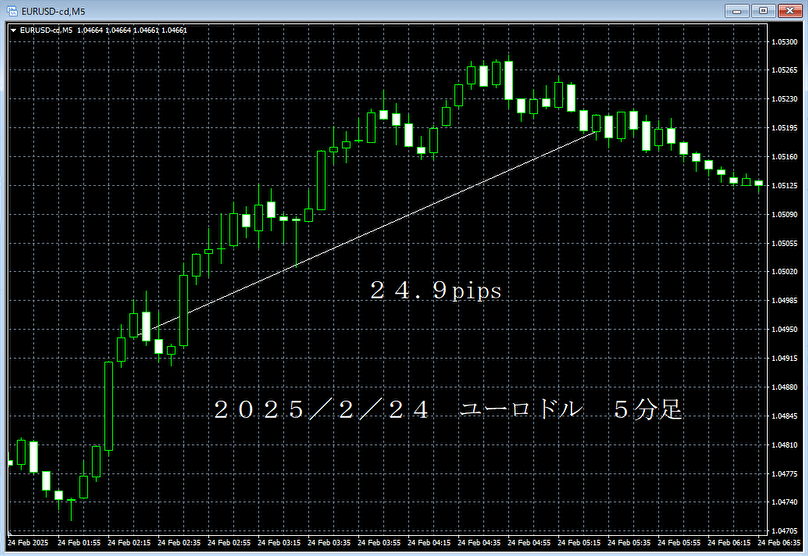Click the 24 Feb 2025 time label

point(28,543)
